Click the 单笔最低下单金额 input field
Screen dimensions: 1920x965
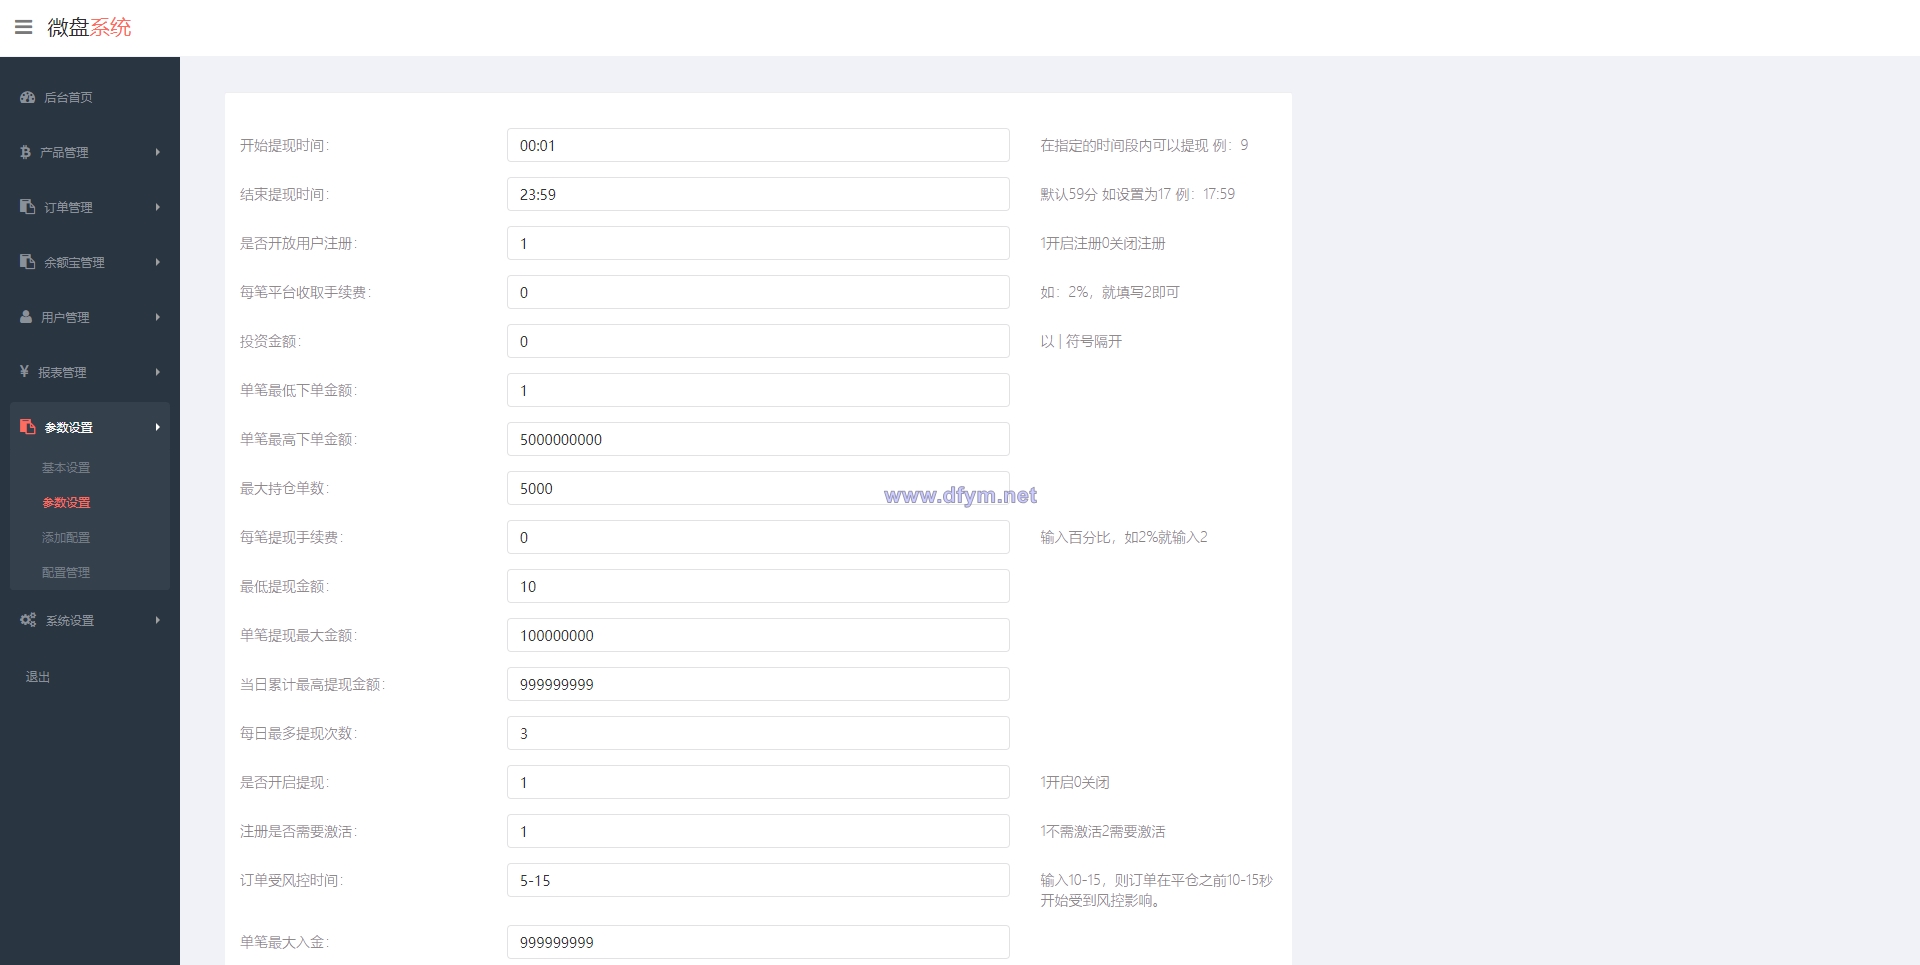[758, 390]
